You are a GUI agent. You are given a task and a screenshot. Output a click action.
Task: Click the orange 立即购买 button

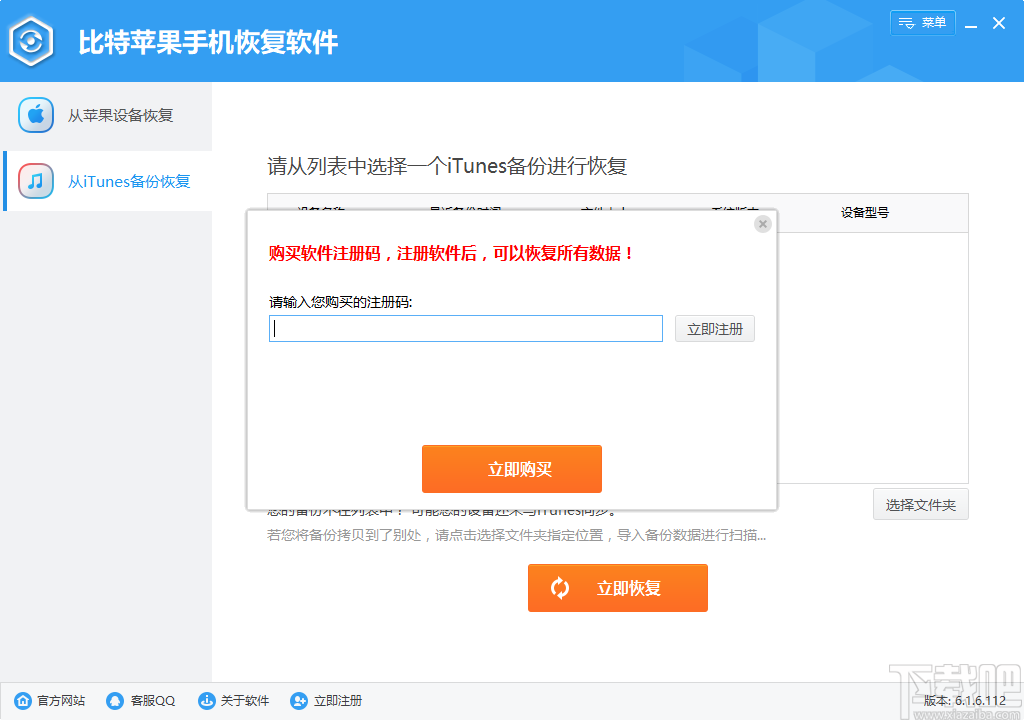coord(511,469)
